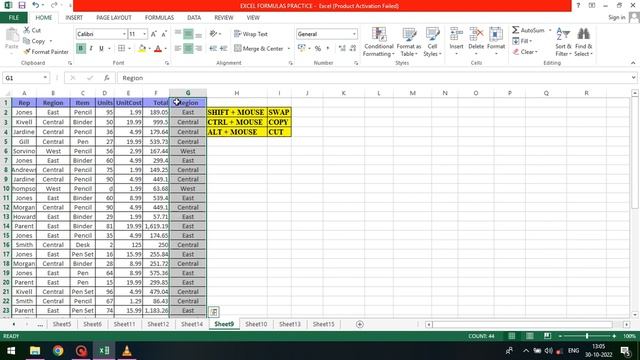Toggle middle vertical alignment
The width and height of the screenshot is (640, 360).
[188, 34]
